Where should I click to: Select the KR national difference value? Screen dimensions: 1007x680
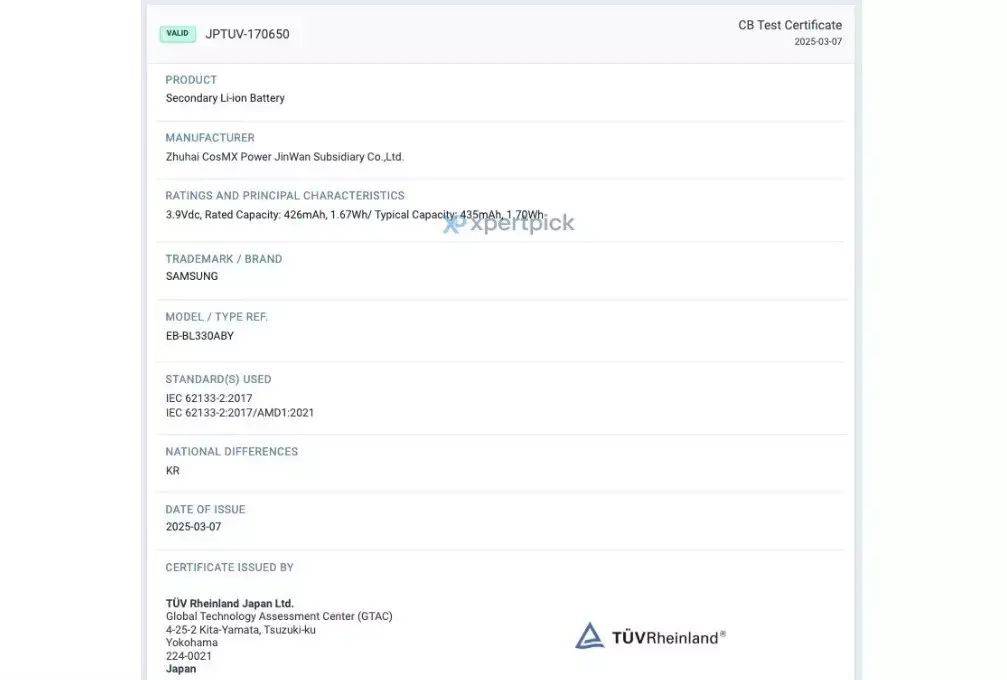tap(173, 471)
